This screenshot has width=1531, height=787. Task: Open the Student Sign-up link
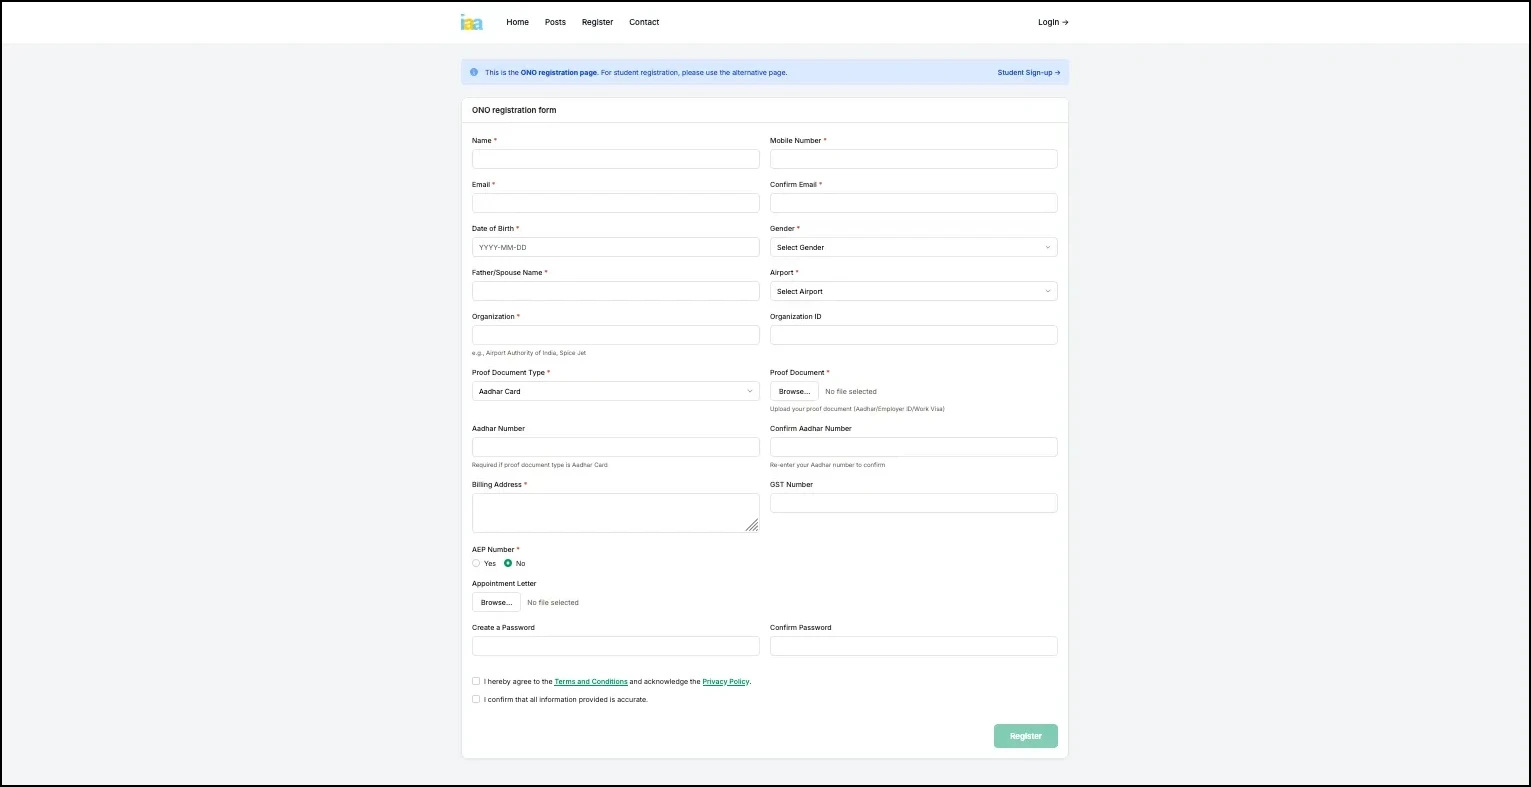coord(1028,72)
